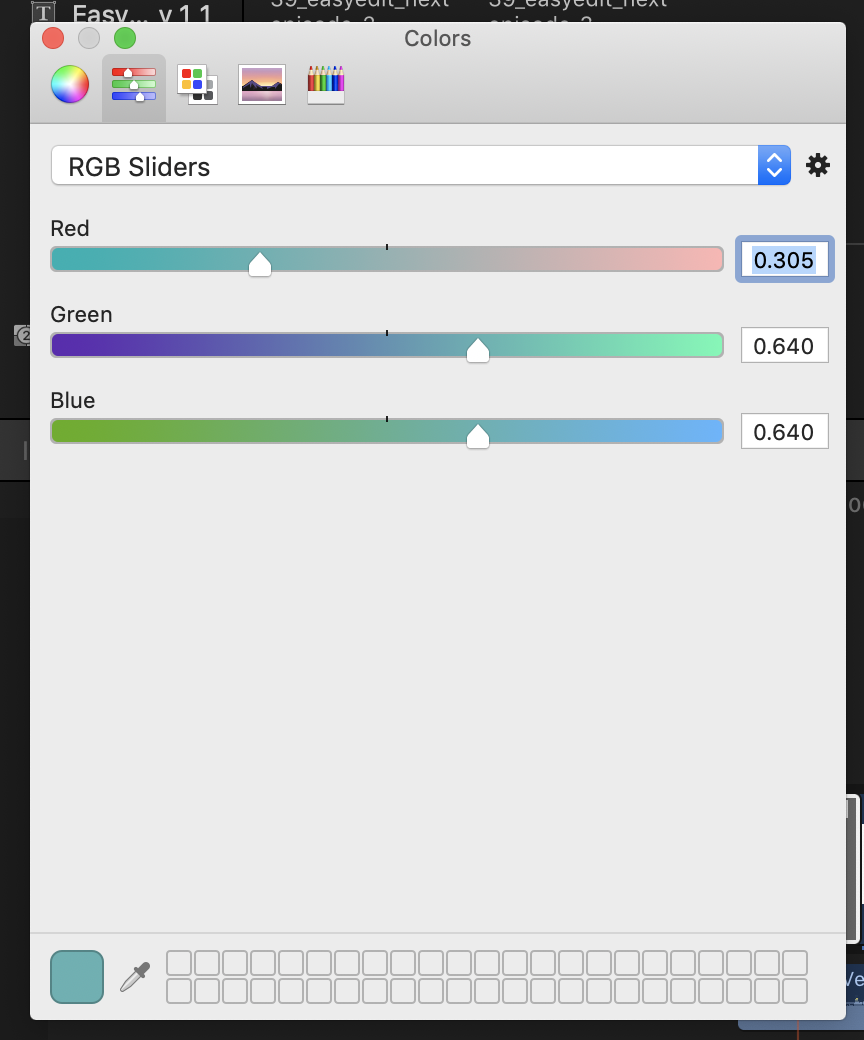The width and height of the screenshot is (864, 1040).
Task: Open the gear settings menu
Action: (x=818, y=166)
